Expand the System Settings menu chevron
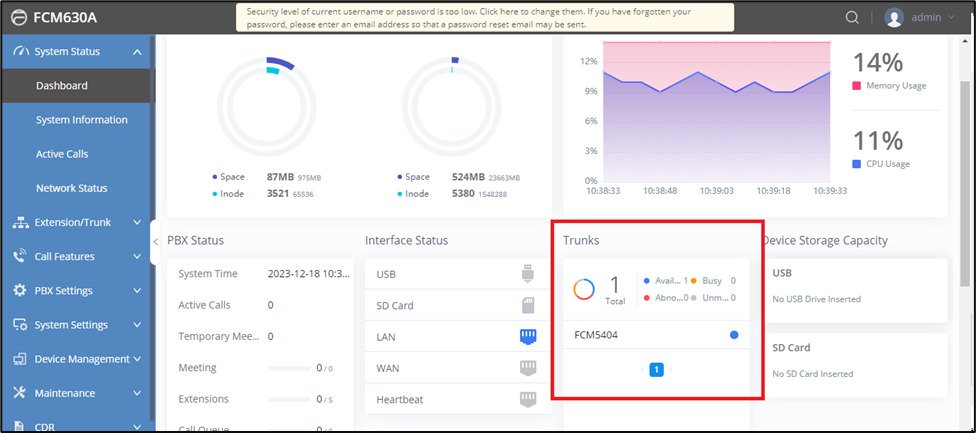Screen dimensions: 976x433 (137, 325)
